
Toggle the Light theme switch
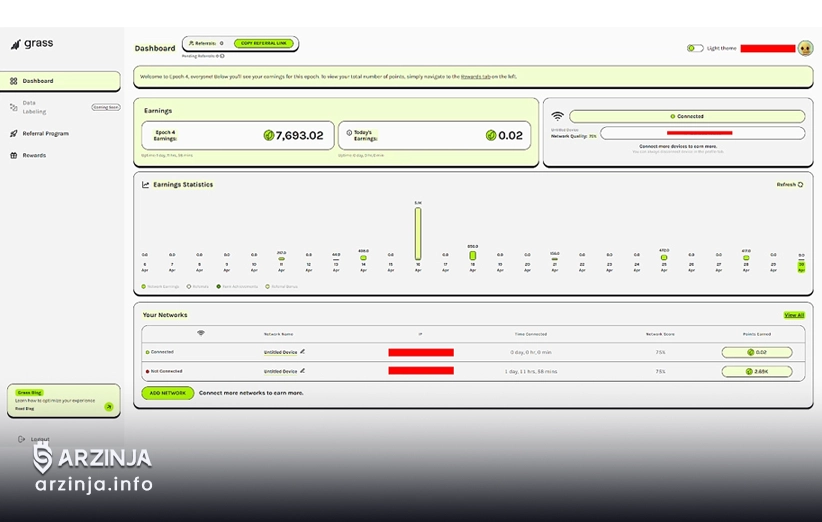(x=694, y=48)
